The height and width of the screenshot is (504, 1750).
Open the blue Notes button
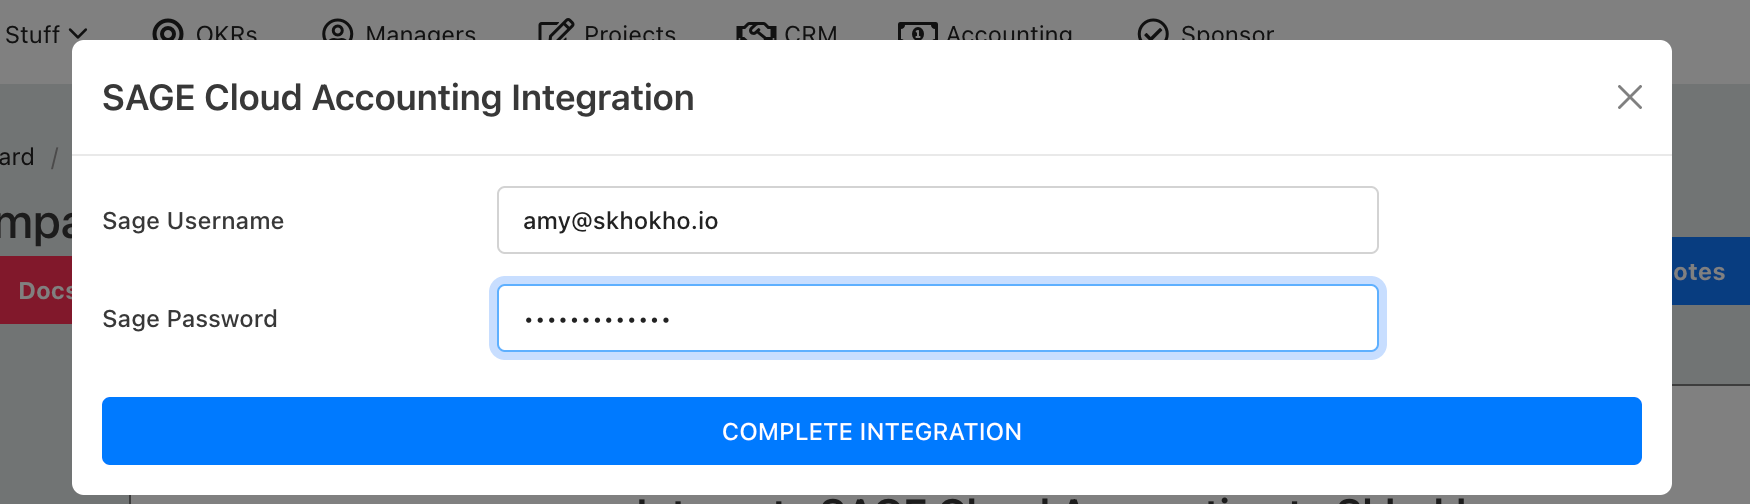click(1710, 271)
